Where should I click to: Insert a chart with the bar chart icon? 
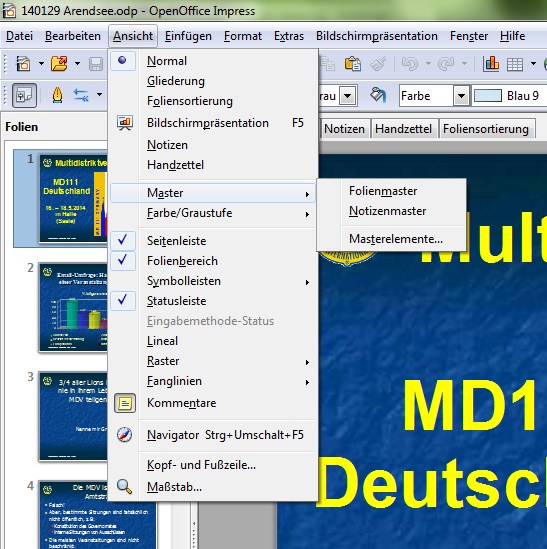(491, 64)
